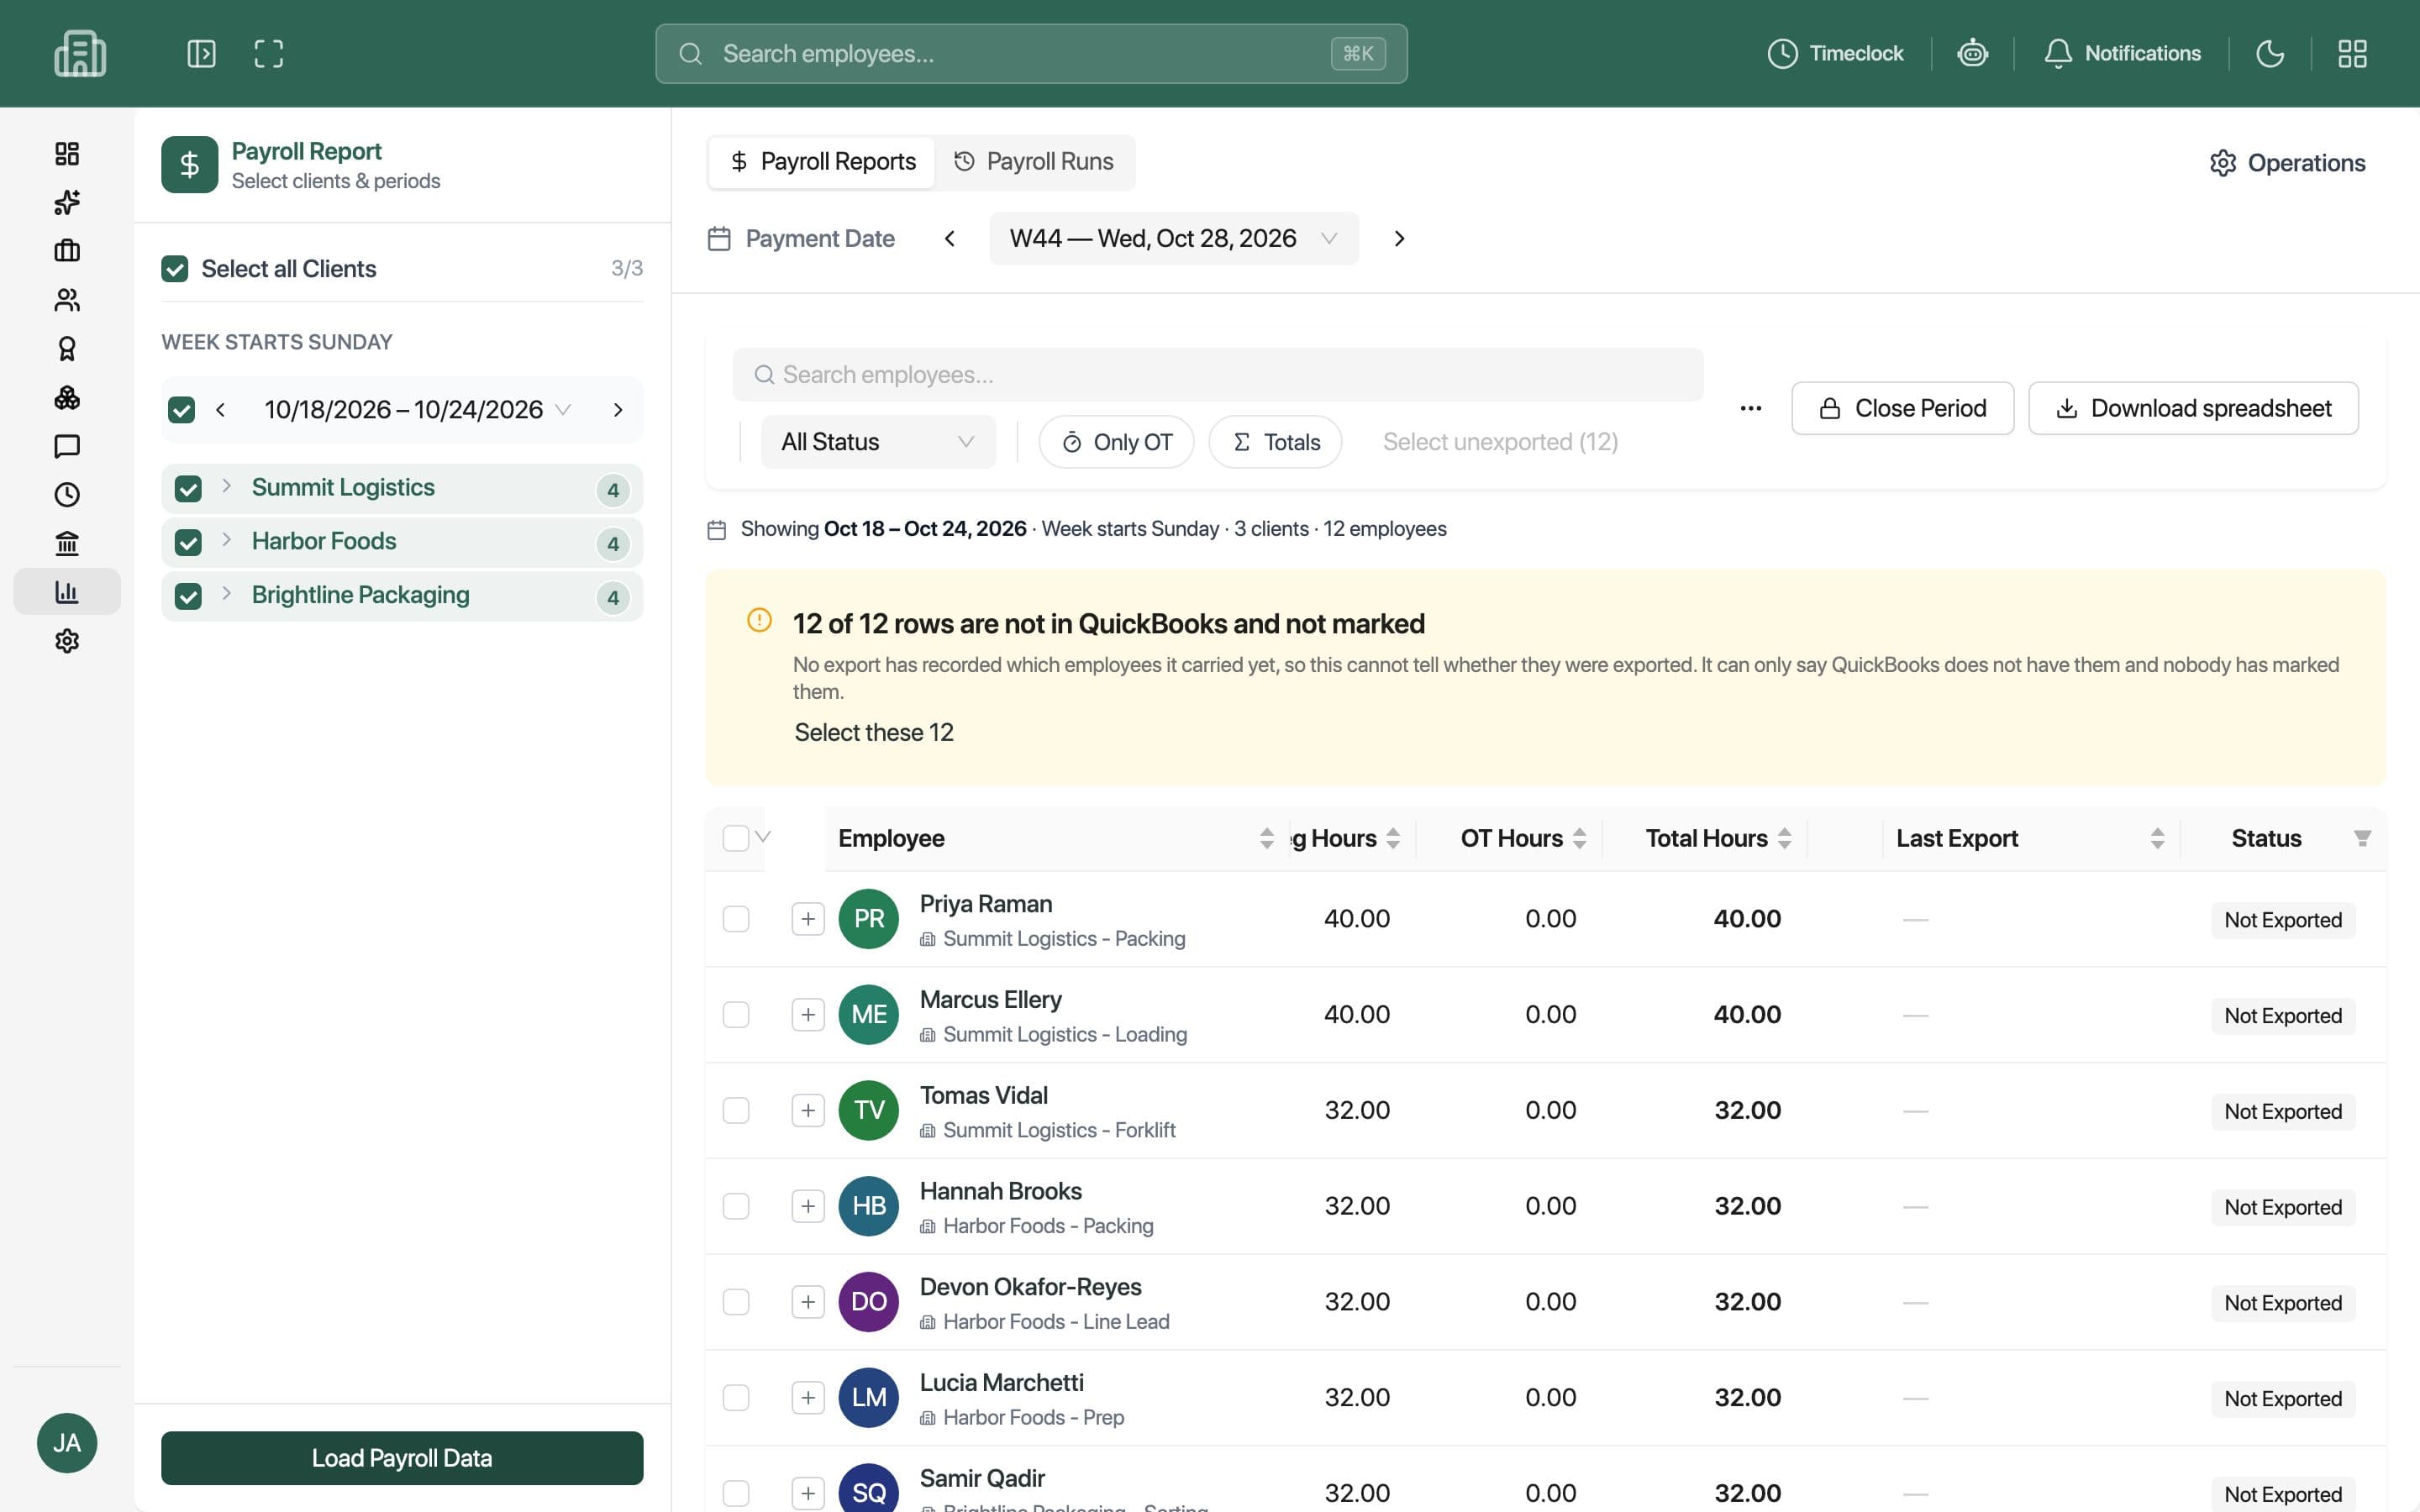
Task: Click the table Search employees field
Action: pos(1217,375)
